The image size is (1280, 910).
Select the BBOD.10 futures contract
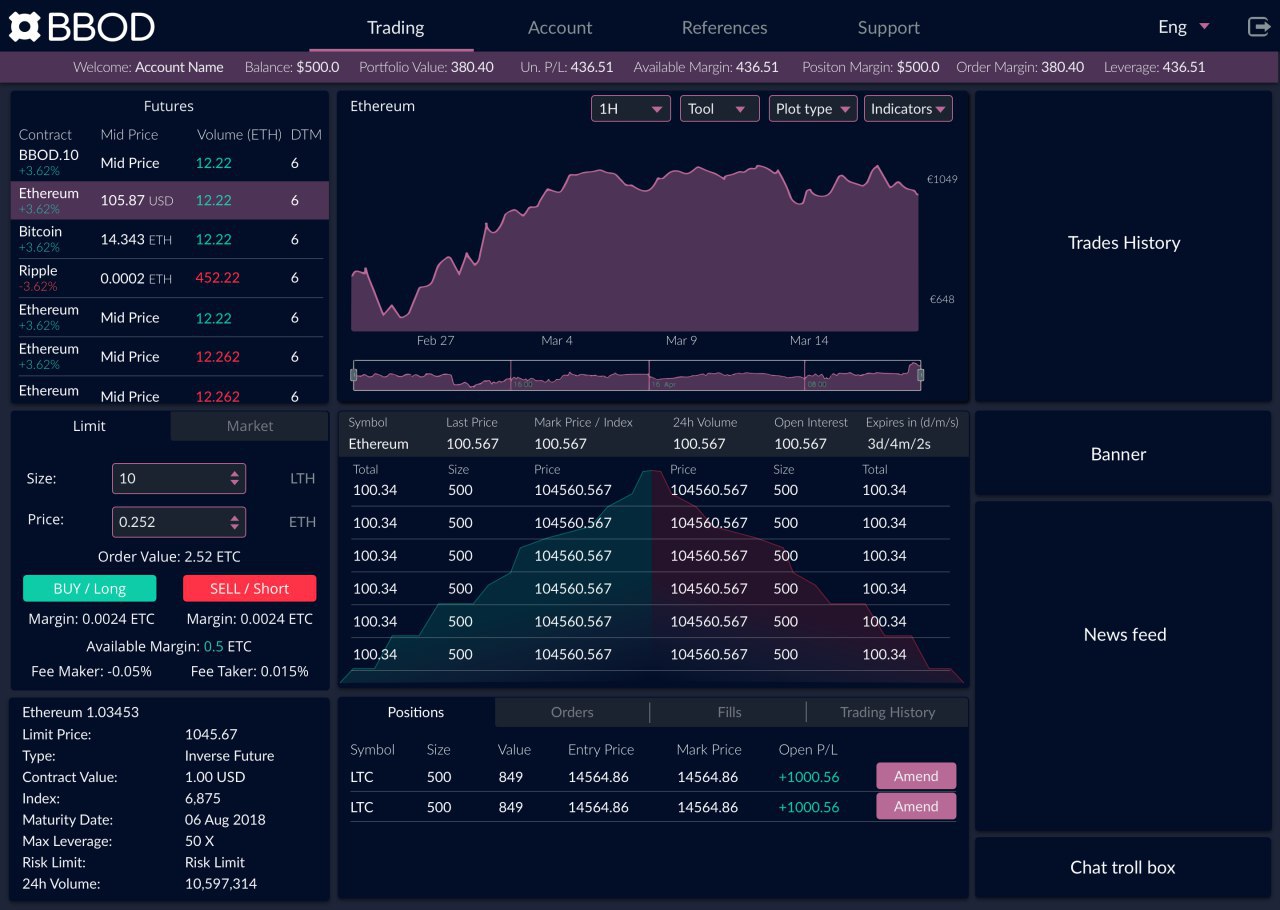click(x=170, y=162)
